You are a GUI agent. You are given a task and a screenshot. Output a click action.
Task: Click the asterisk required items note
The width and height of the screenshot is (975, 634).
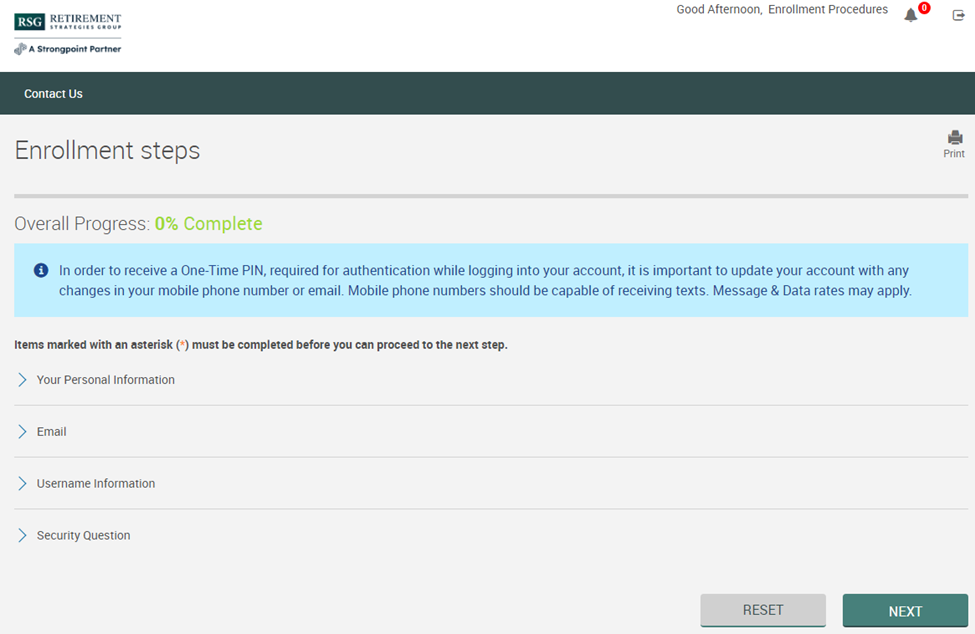(x=260, y=345)
